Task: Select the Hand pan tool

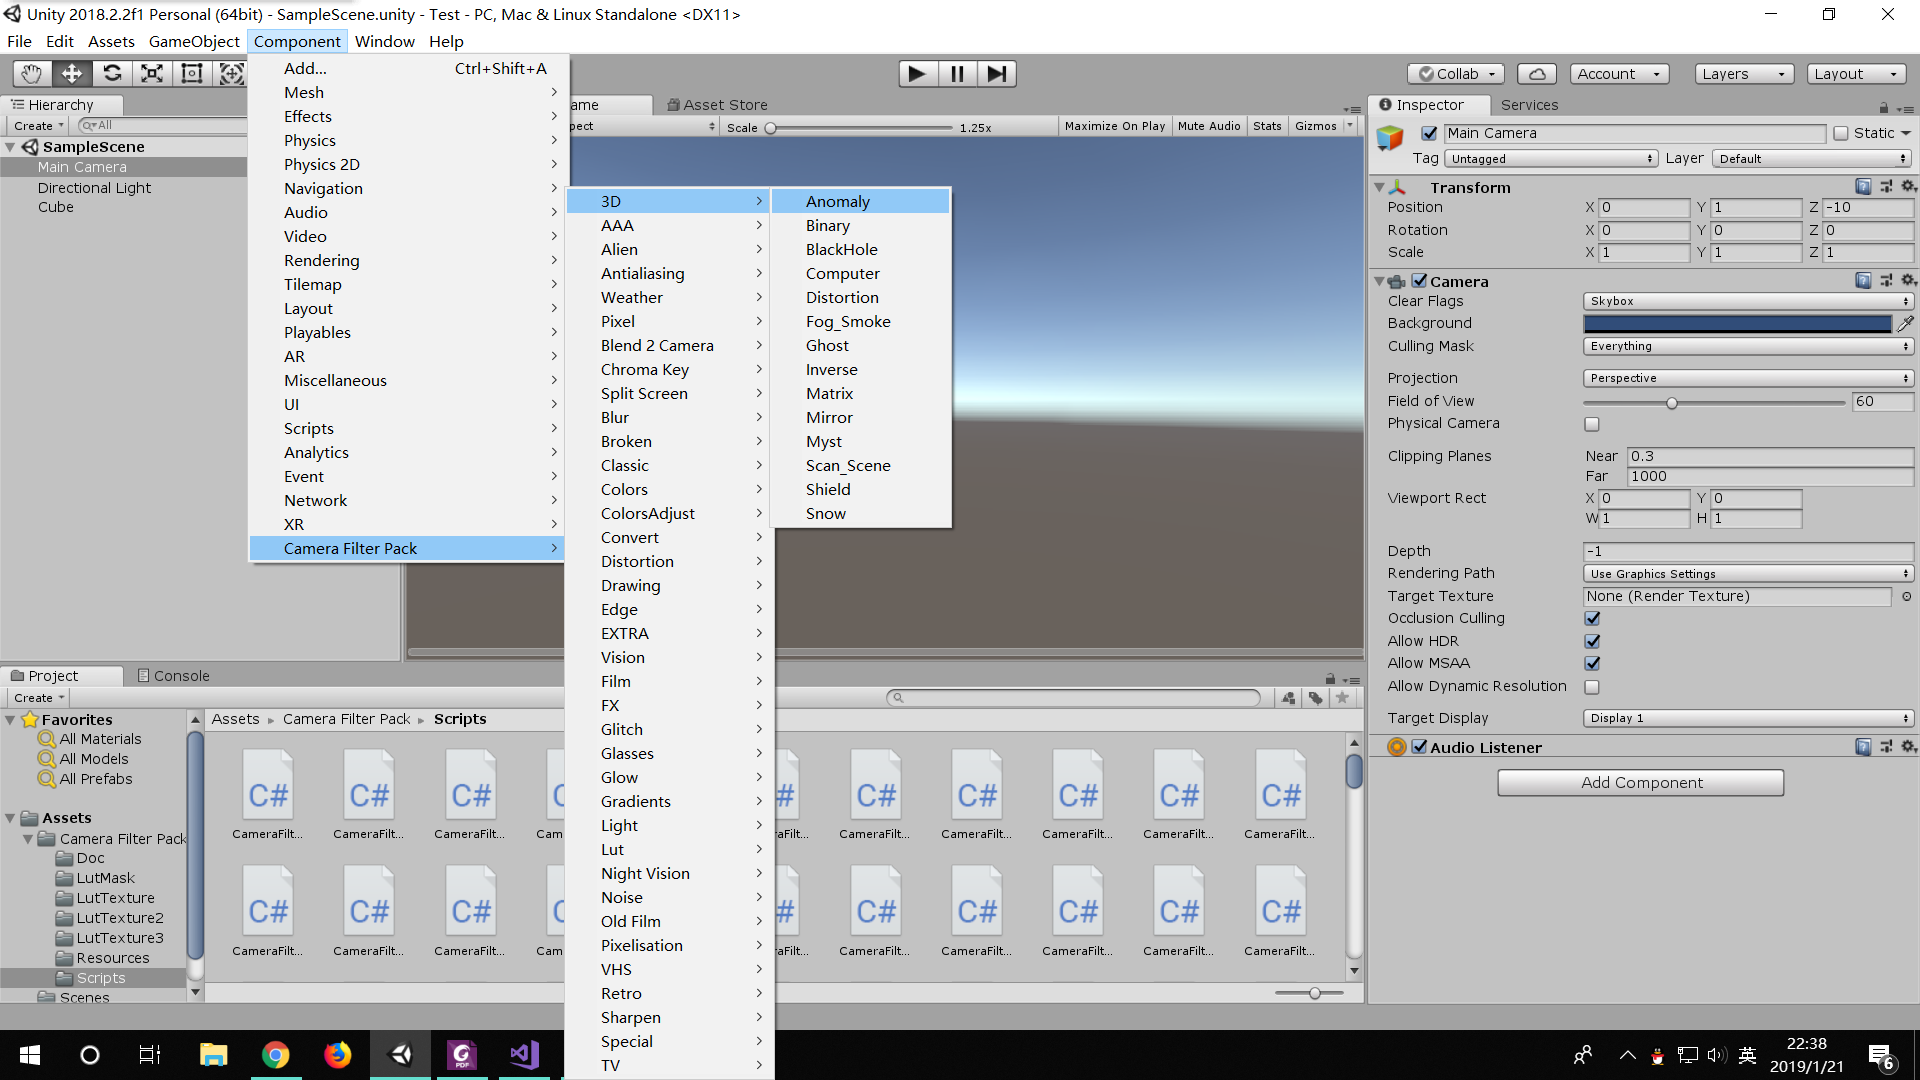Action: tap(30, 73)
